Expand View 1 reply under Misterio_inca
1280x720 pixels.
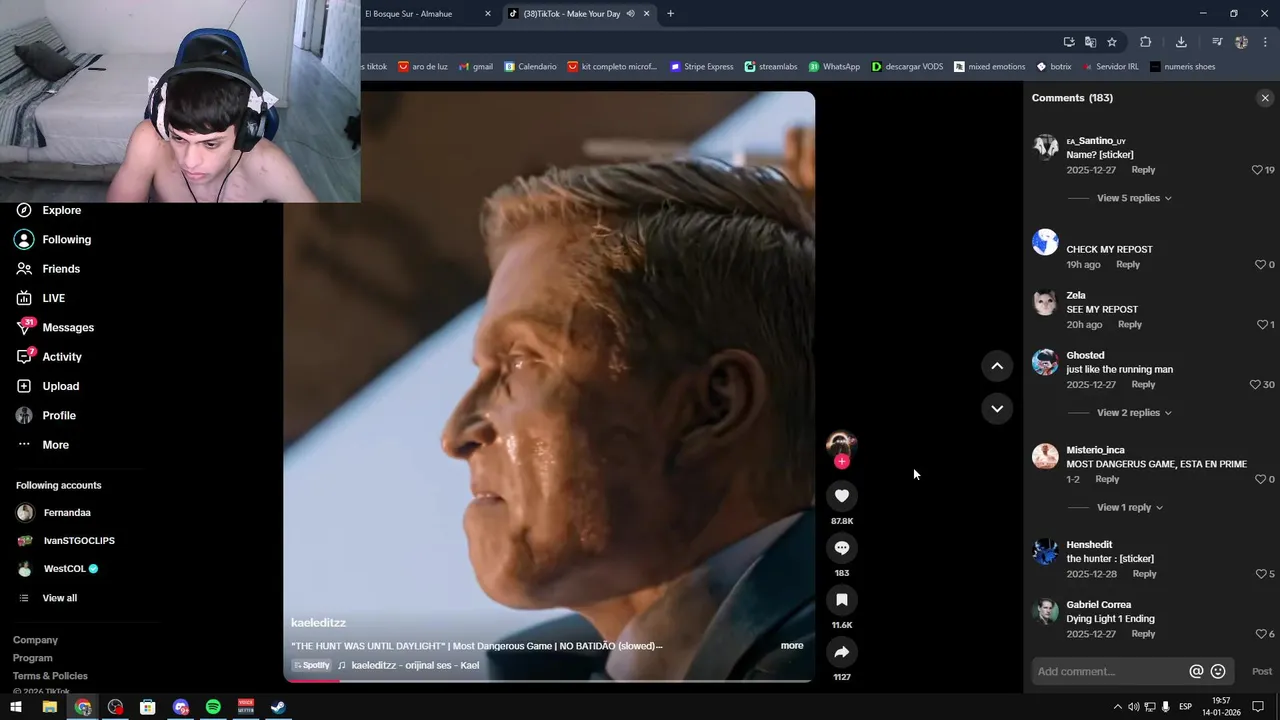(x=1130, y=508)
